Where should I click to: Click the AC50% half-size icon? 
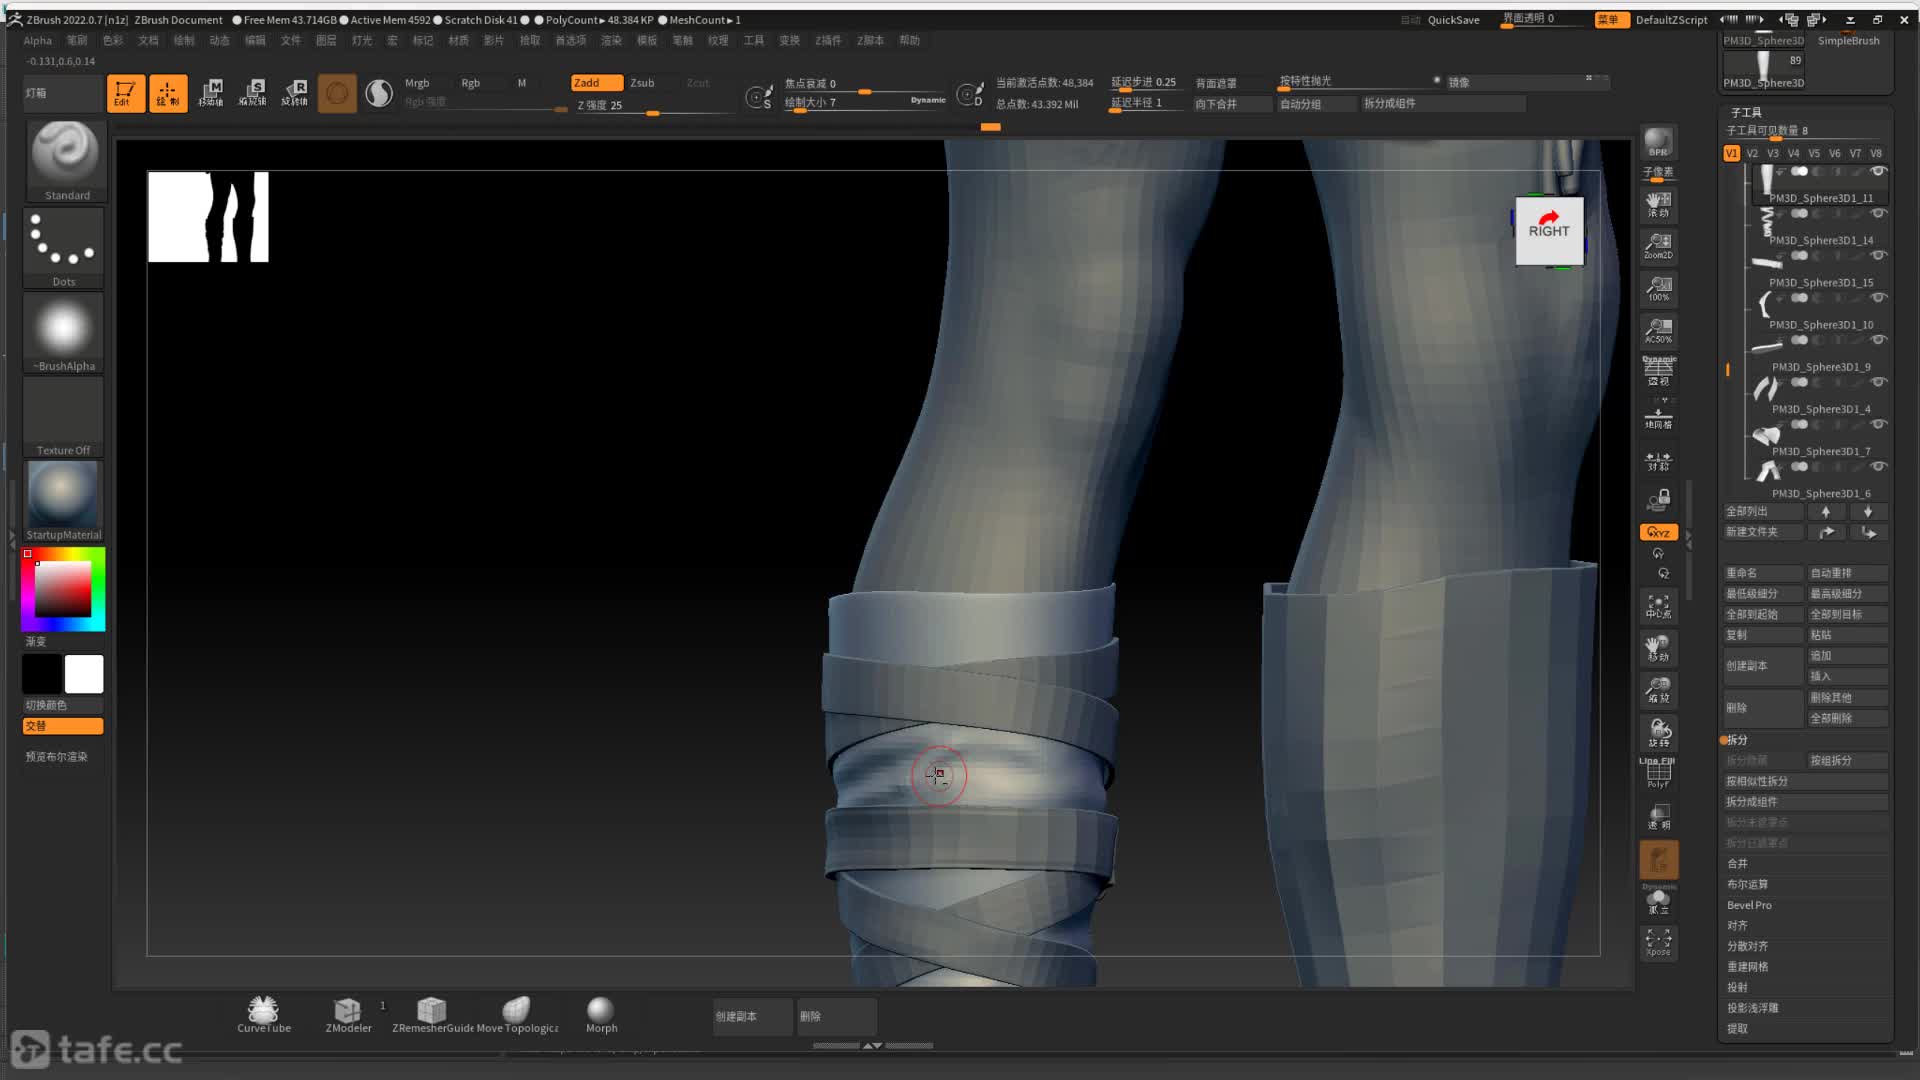tap(1658, 330)
